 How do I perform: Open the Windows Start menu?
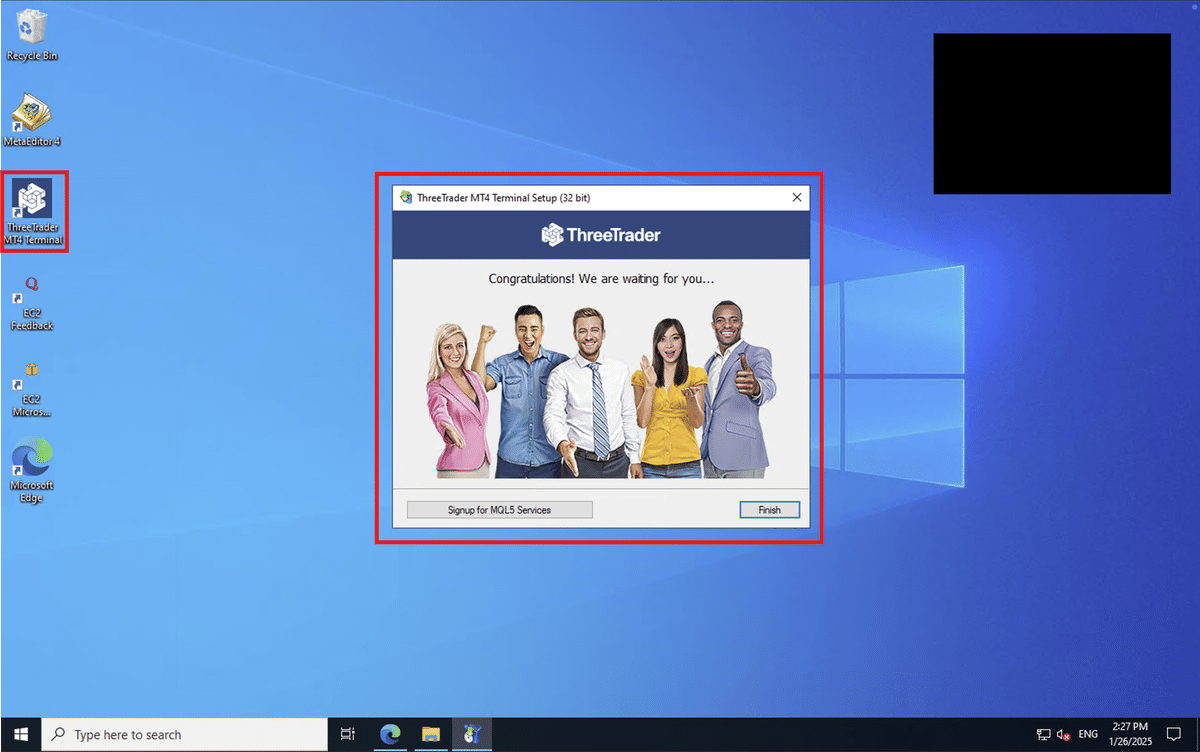click(x=20, y=734)
